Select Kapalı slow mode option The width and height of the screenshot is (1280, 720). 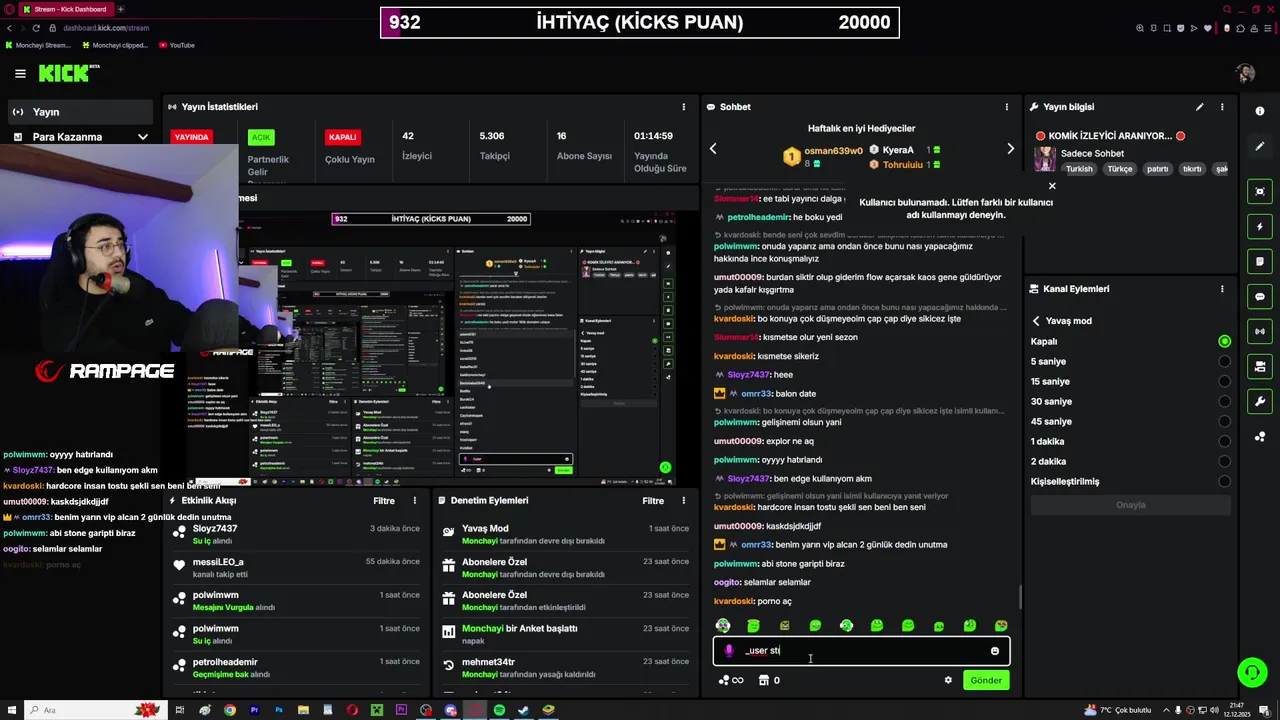coord(1130,341)
